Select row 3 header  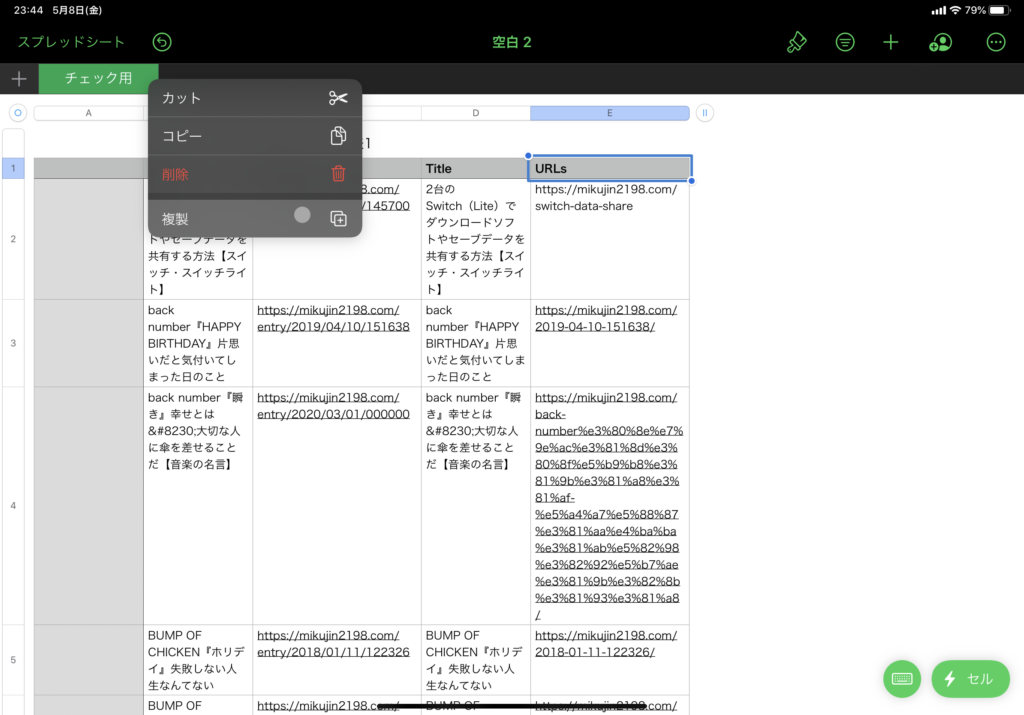pyautogui.click(x=13, y=343)
